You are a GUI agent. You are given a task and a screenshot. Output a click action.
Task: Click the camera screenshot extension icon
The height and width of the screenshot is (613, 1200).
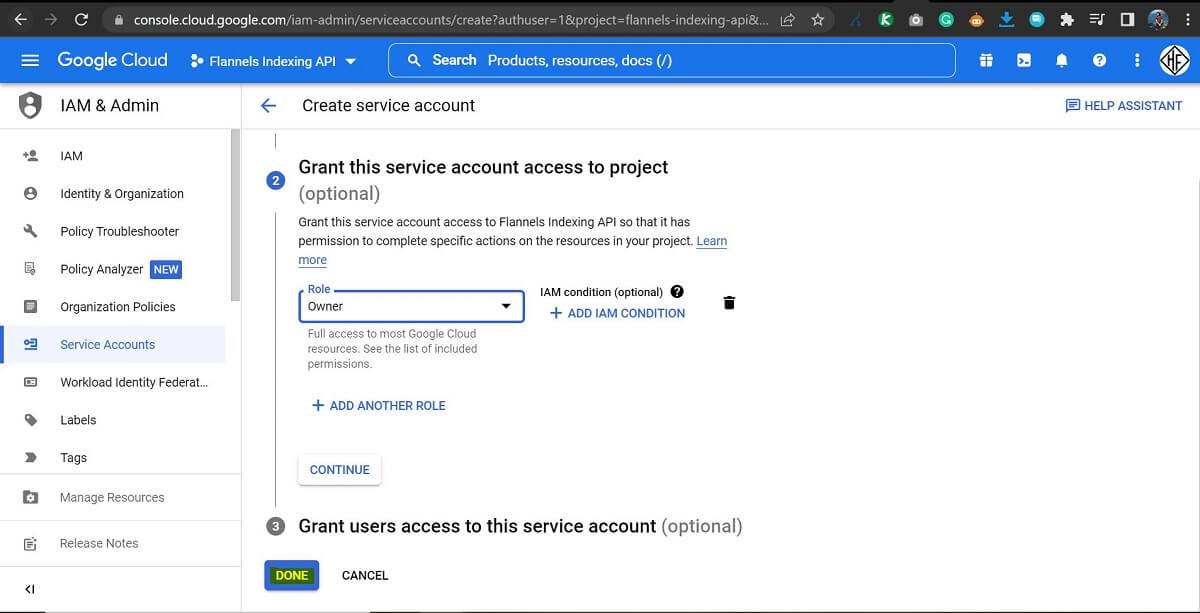(x=915, y=19)
